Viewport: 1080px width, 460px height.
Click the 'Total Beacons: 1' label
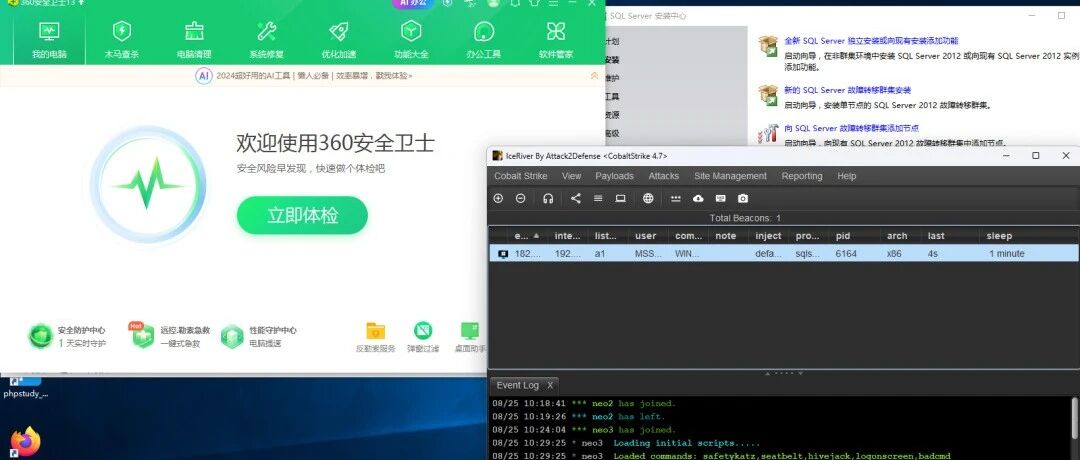745,218
